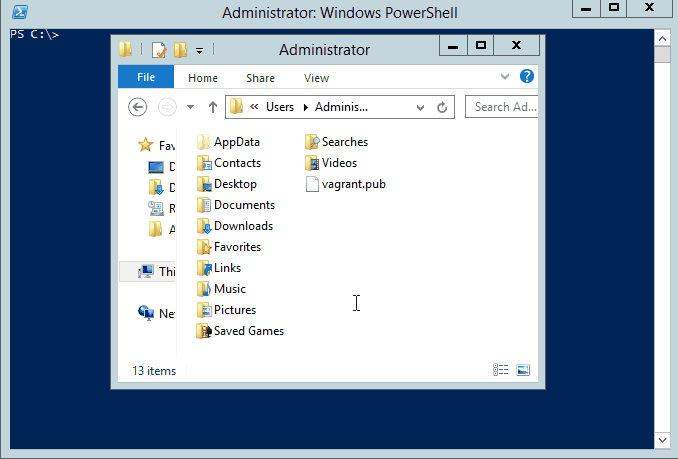Open the AppData folder

point(228,142)
